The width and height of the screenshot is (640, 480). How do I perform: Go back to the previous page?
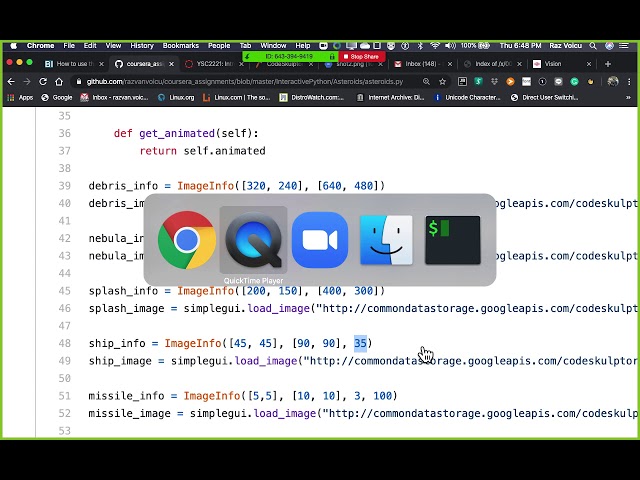point(11,82)
